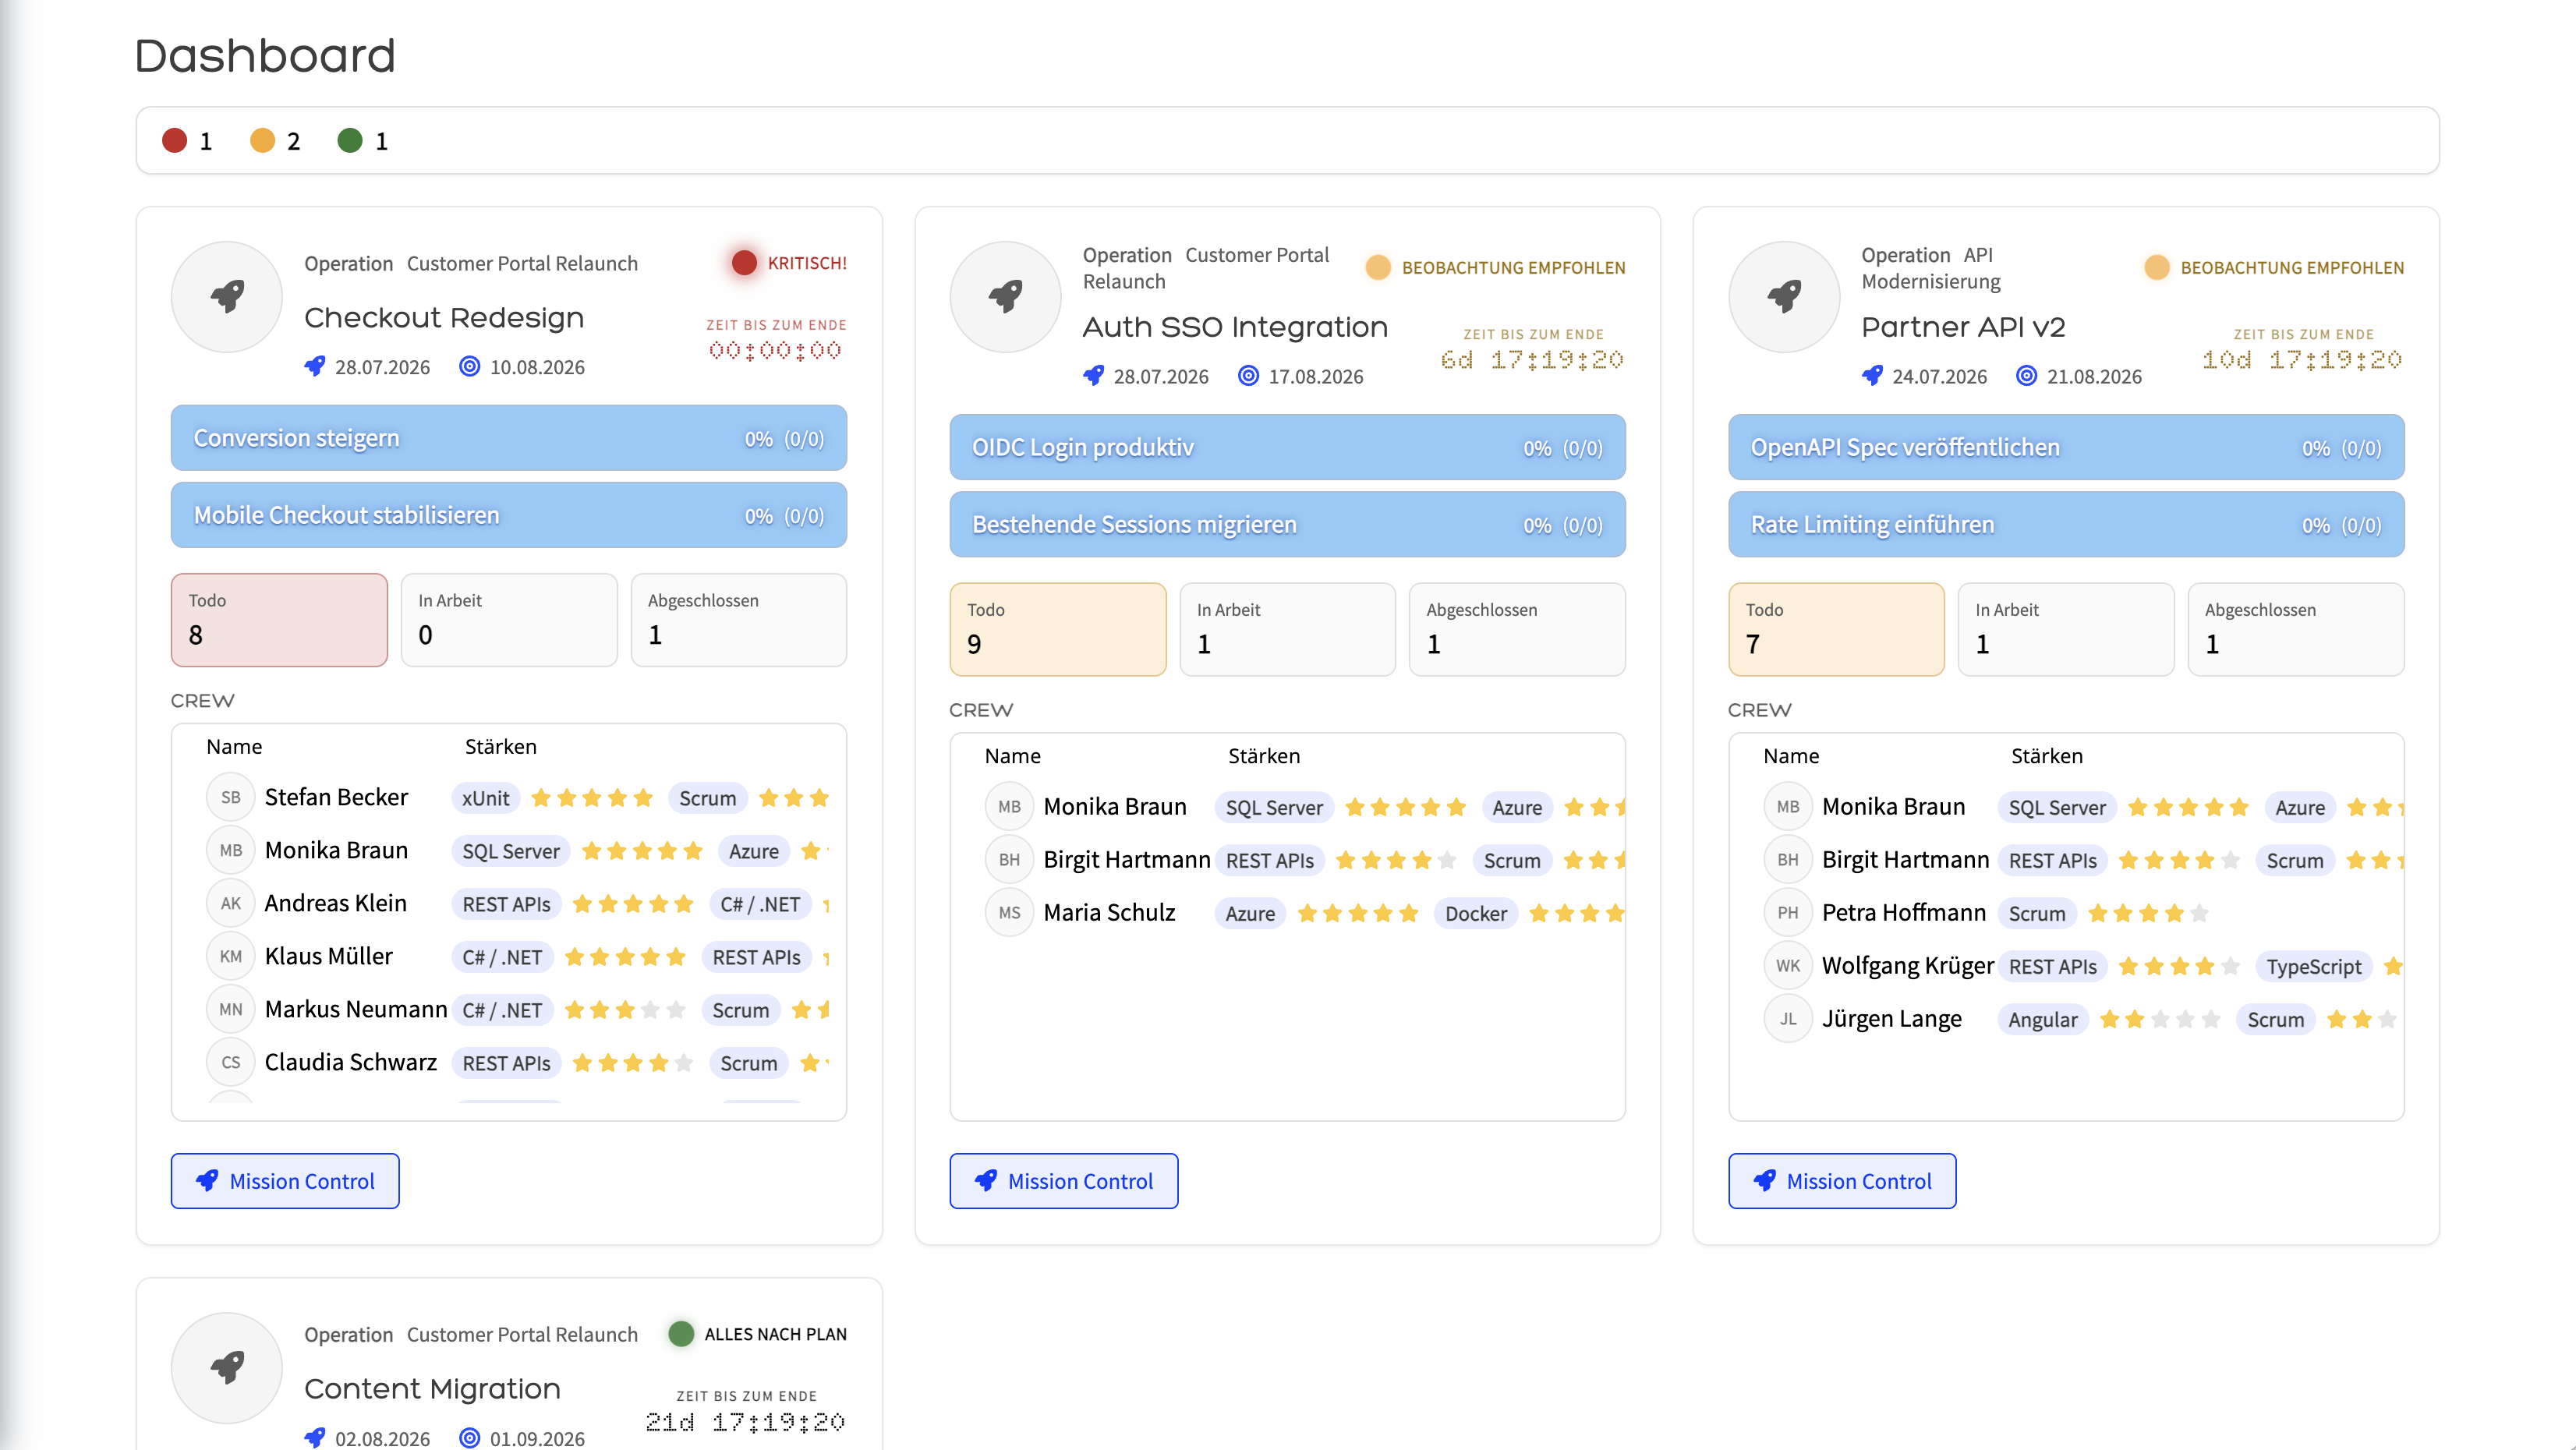The width and height of the screenshot is (2576, 1450).
Task: Open the OIDC Login produktiv goal bar
Action: [x=1287, y=447]
